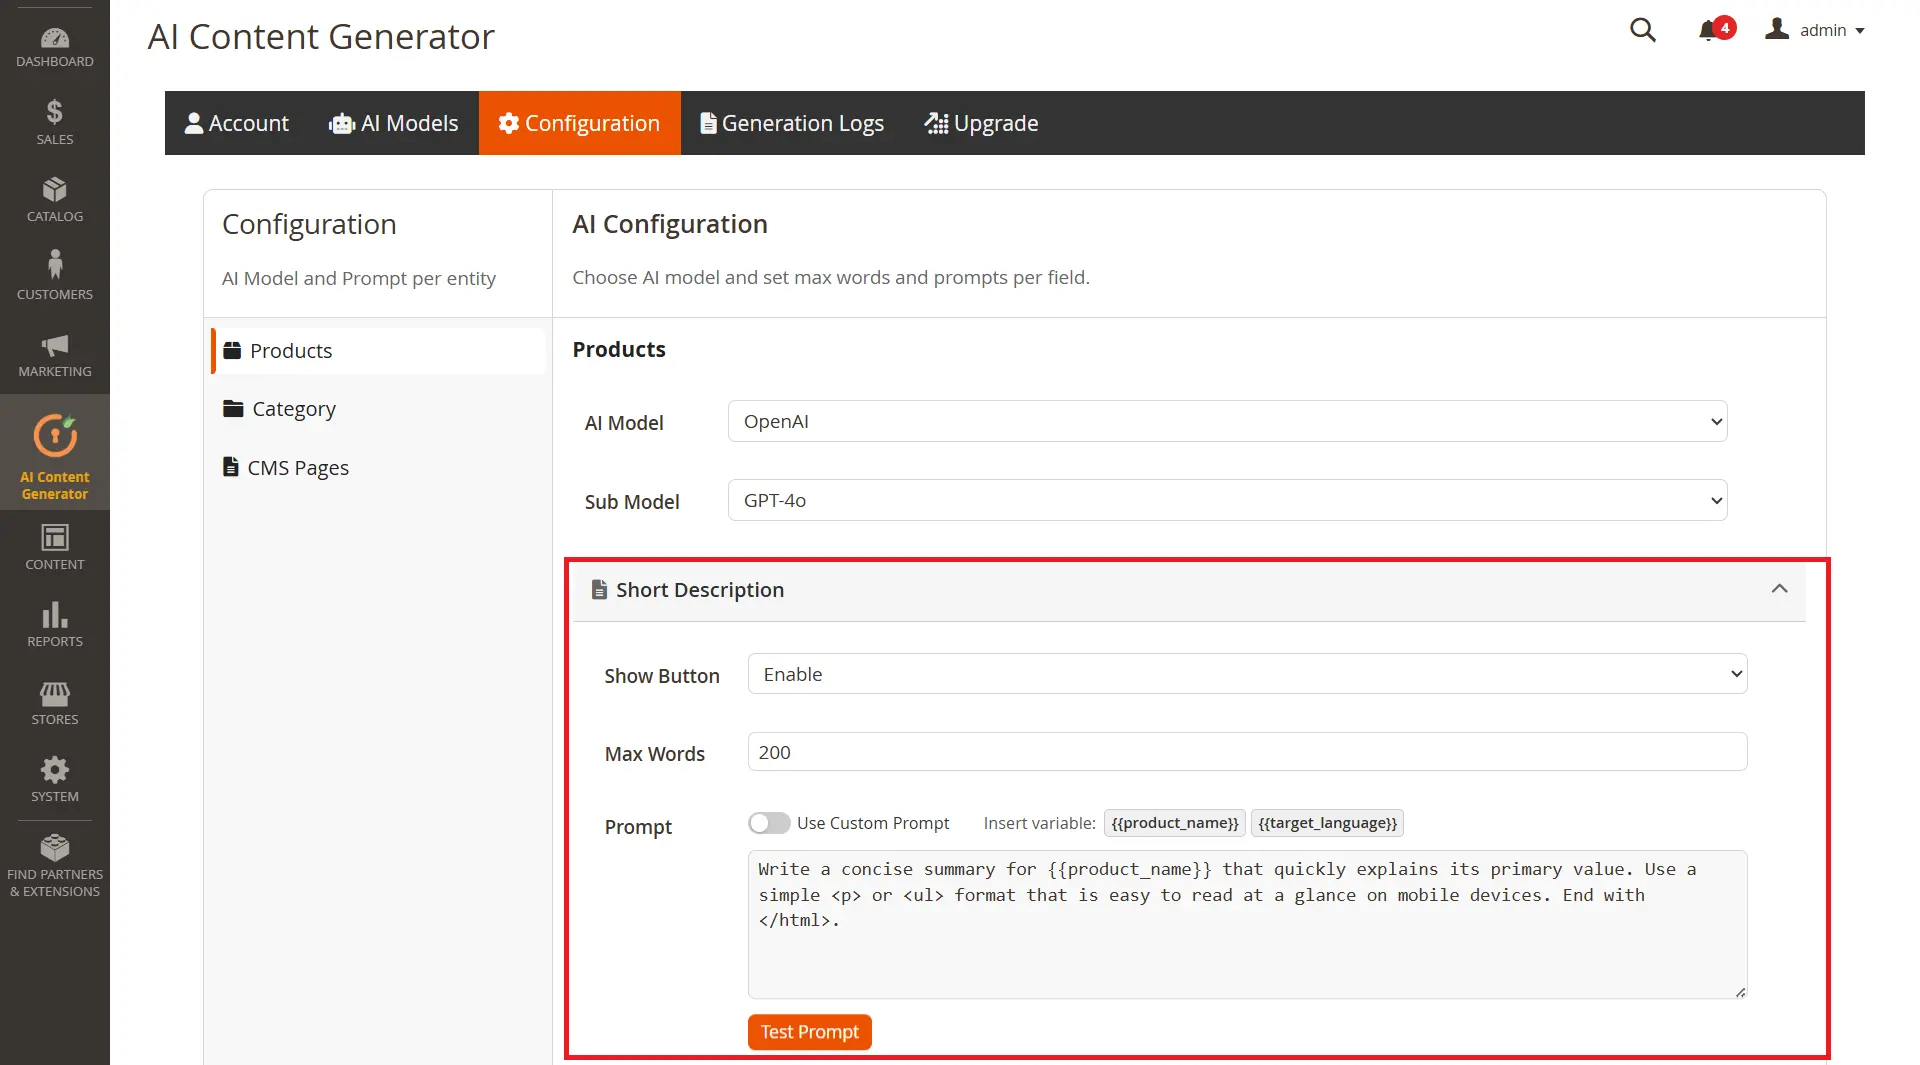Switch to the Generation Logs tab
This screenshot has height=1065, width=1920.
pos(792,122)
